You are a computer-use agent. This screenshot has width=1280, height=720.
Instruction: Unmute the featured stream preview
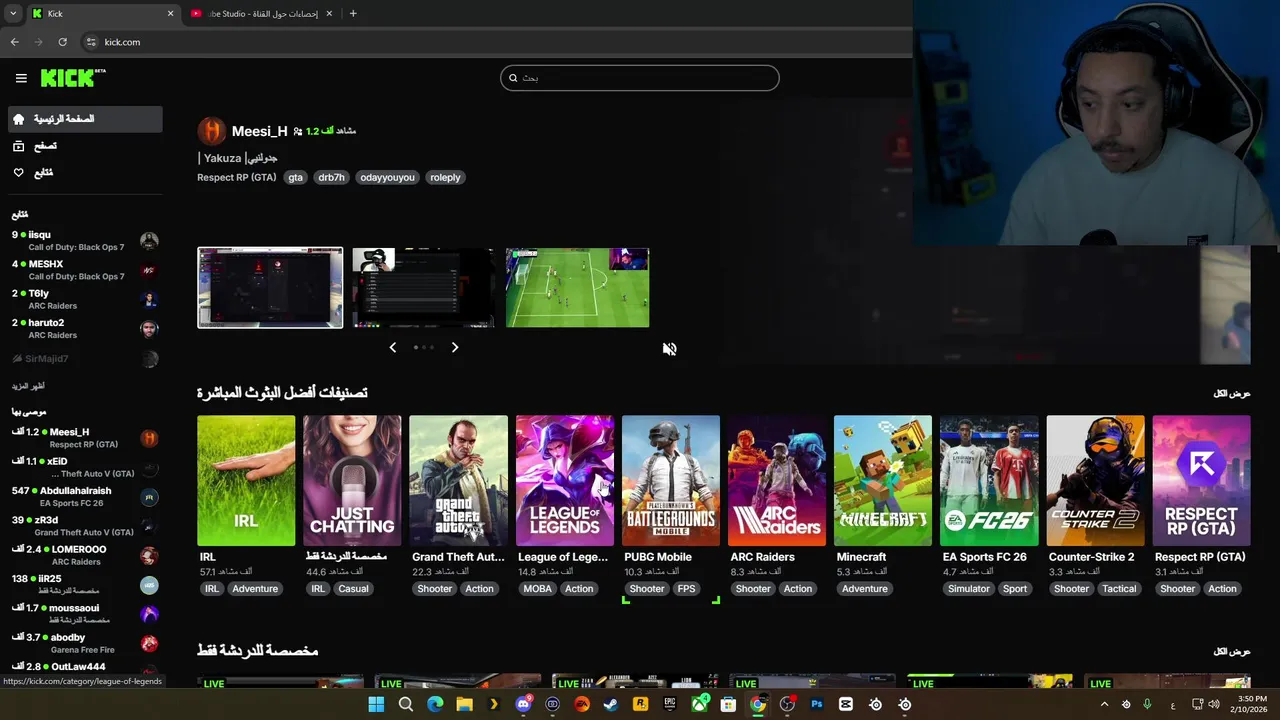[670, 349]
